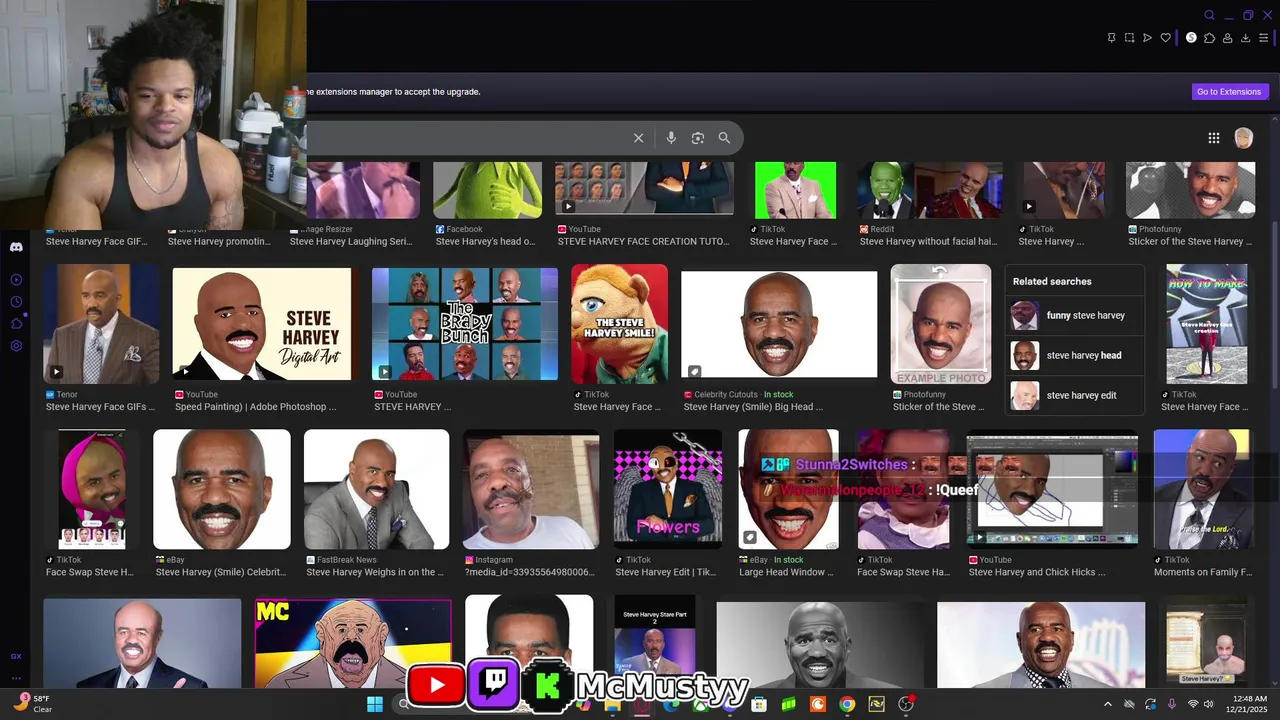The image size is (1280, 720).
Task: Click 'Steve Harvey Weighs in on the ...' caption
Action: click(375, 572)
